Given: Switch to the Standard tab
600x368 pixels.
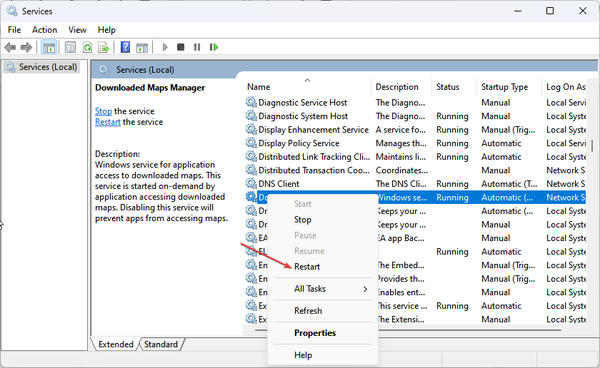Looking at the screenshot, I should coord(161,344).
